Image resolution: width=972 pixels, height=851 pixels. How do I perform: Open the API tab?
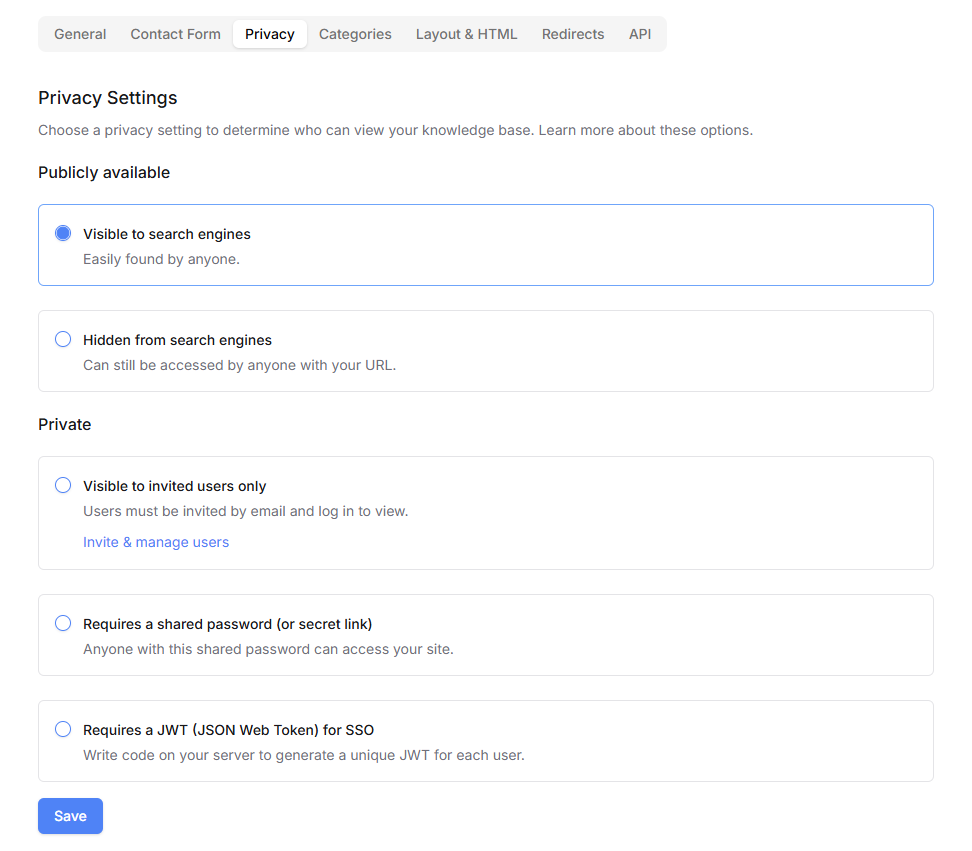pos(640,34)
